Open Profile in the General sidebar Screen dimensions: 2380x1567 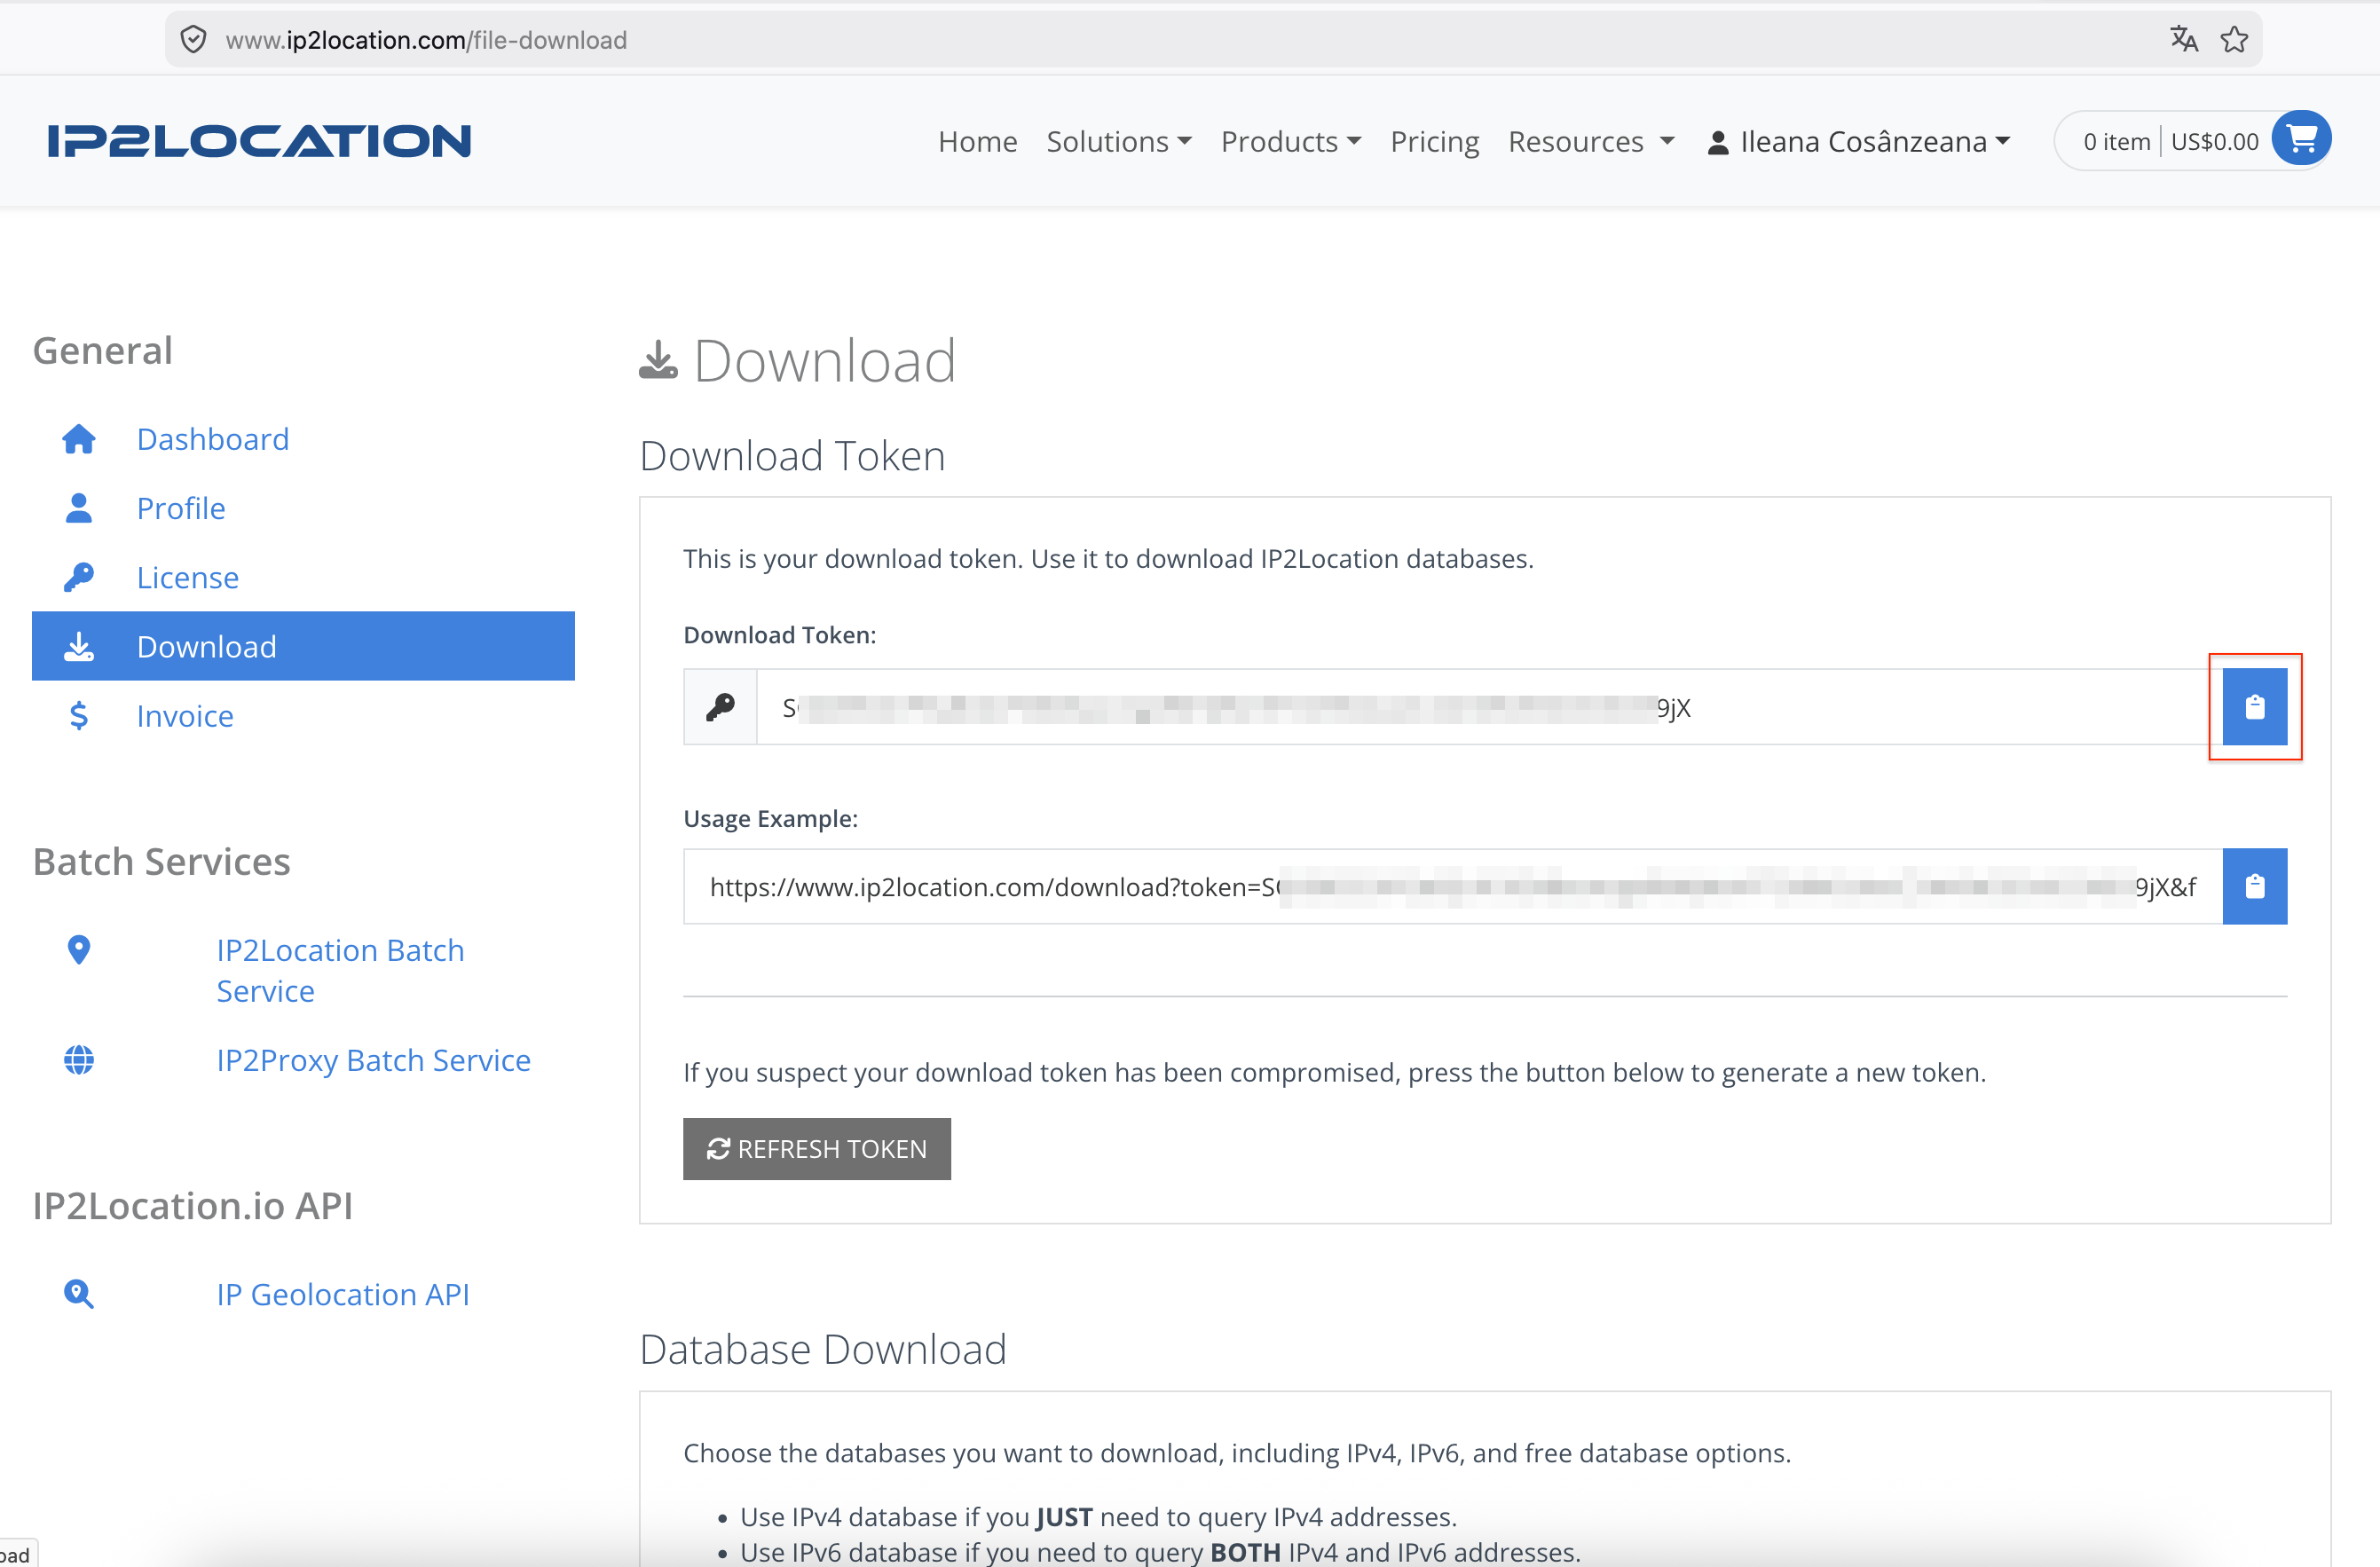(181, 508)
